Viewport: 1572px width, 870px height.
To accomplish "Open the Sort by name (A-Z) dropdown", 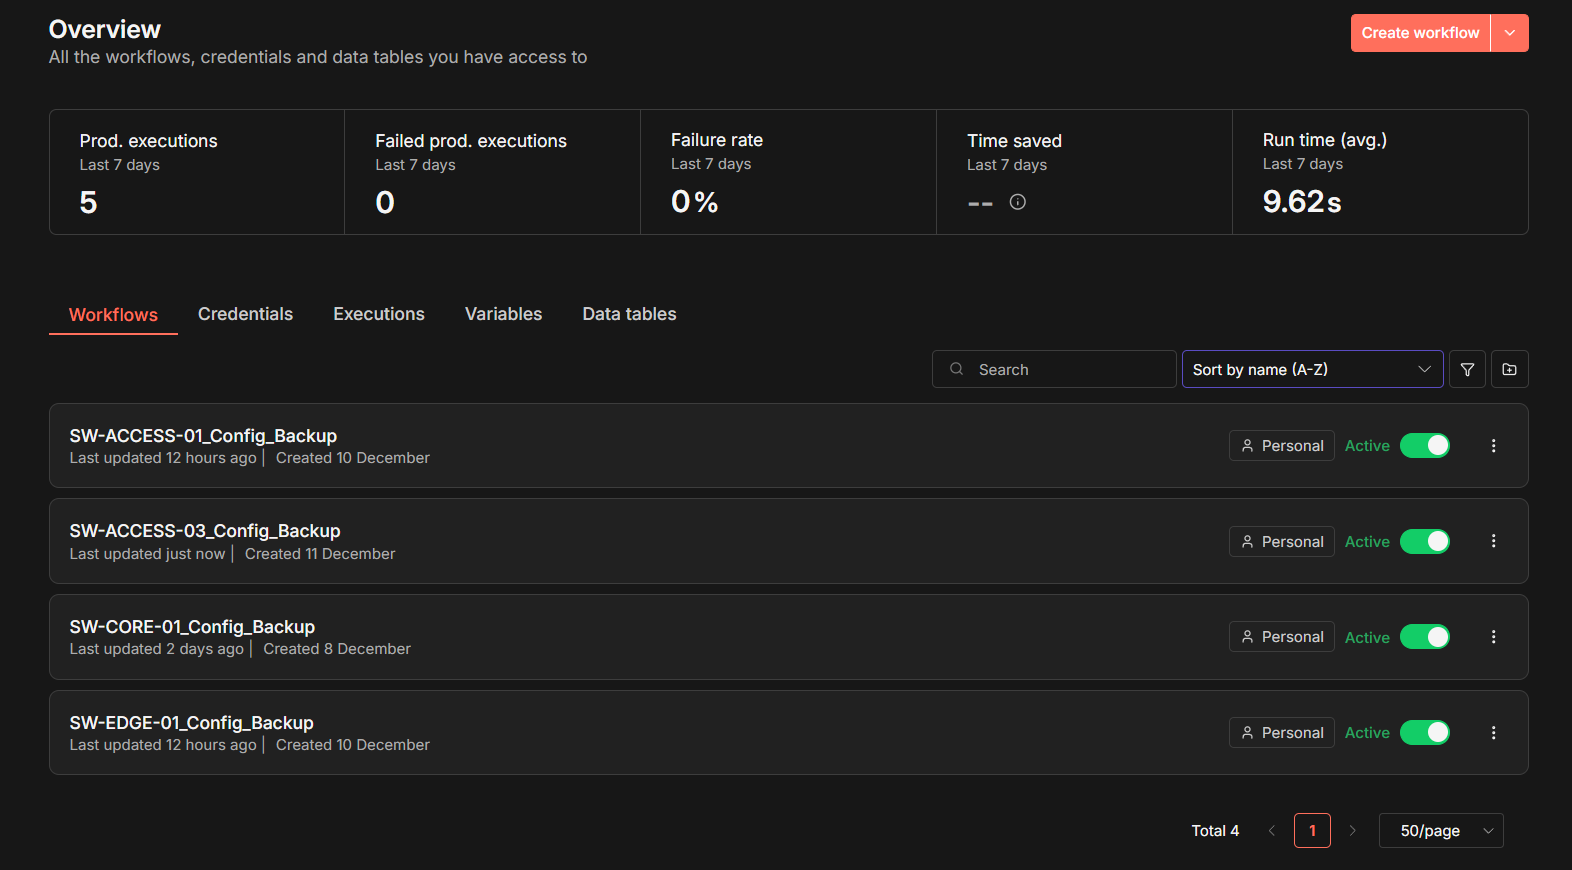I will tap(1311, 370).
